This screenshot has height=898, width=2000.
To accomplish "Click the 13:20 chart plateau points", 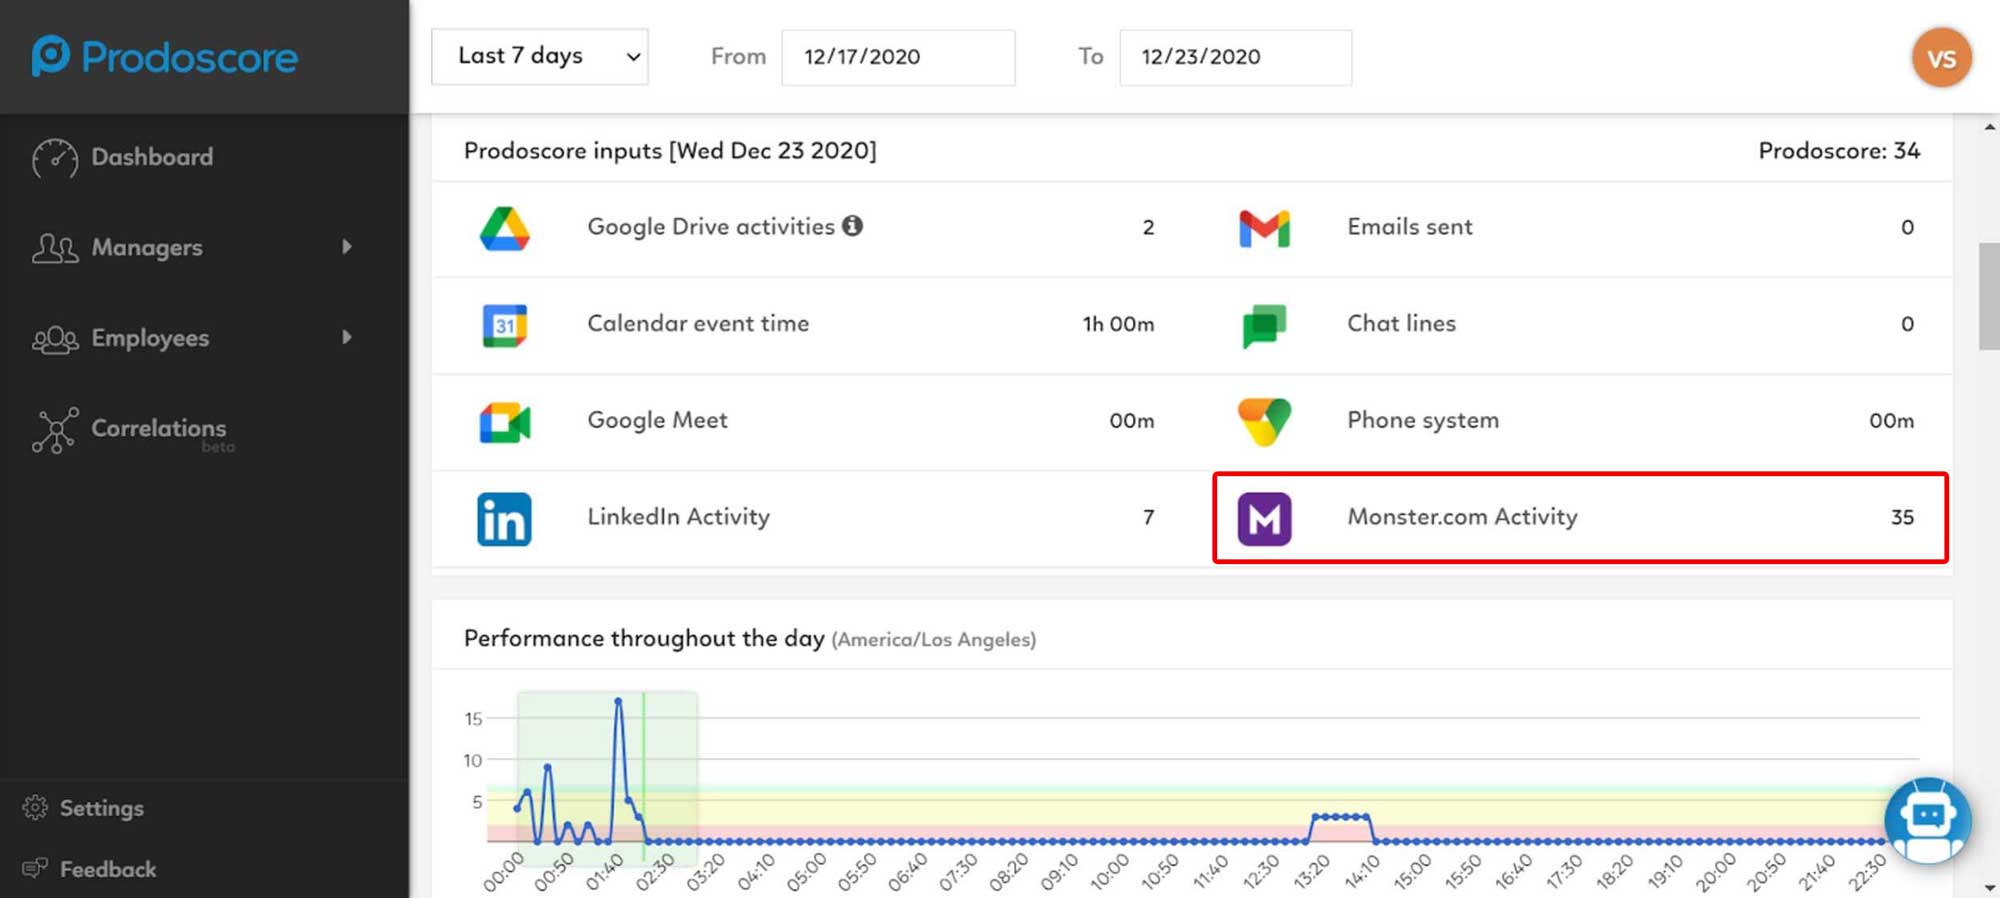I will [x=1341, y=817].
